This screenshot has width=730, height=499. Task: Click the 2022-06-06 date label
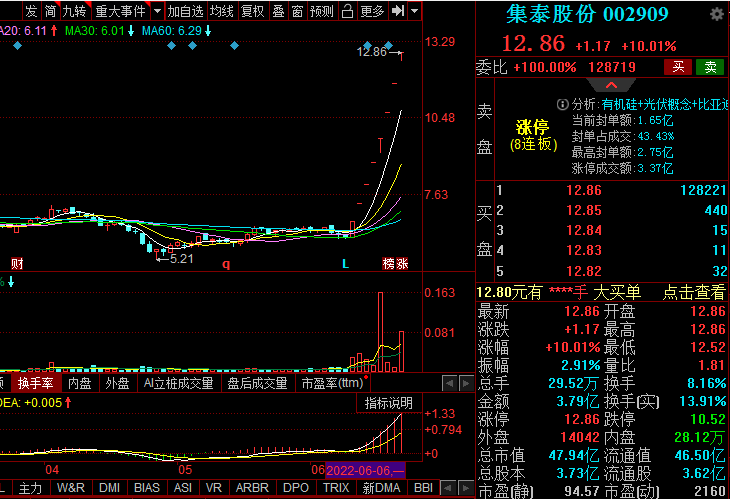coord(365,470)
